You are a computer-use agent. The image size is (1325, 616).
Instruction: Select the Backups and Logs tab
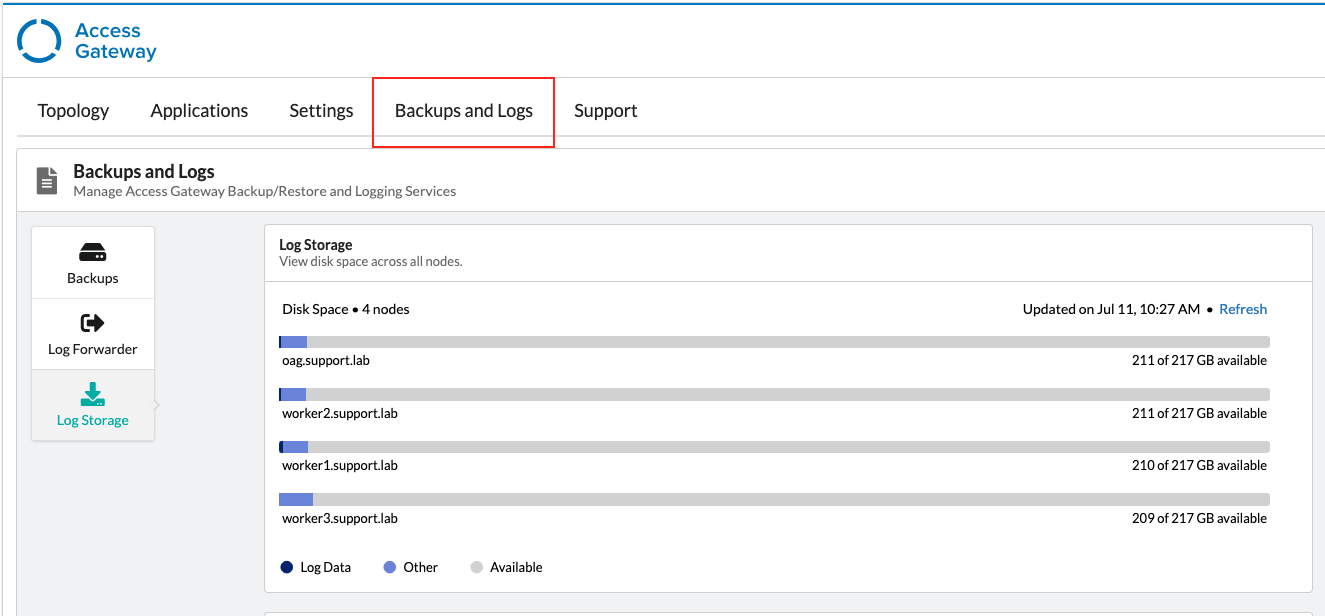463,111
